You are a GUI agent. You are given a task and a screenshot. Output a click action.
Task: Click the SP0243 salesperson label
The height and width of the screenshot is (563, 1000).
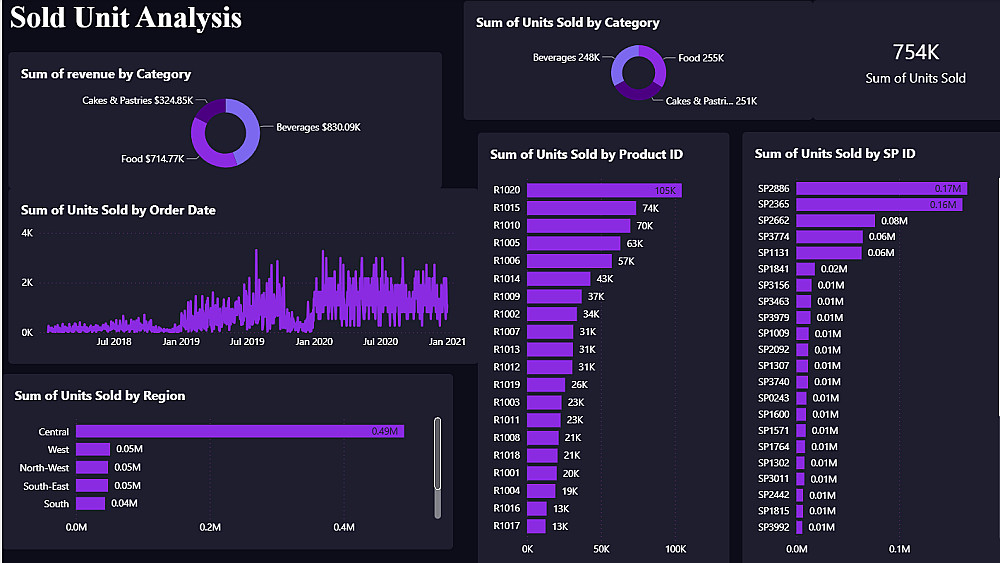774,398
